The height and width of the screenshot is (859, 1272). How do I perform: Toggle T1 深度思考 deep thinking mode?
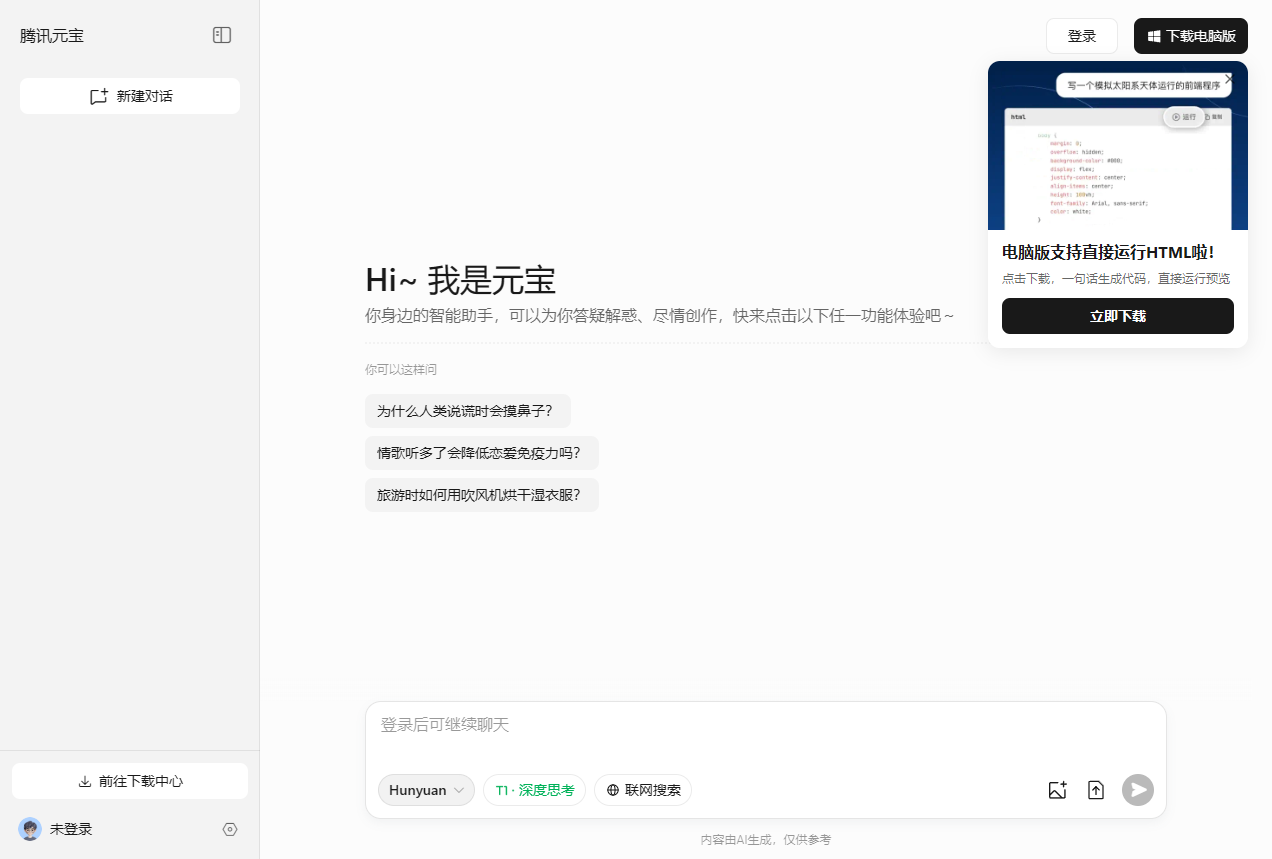(x=534, y=790)
